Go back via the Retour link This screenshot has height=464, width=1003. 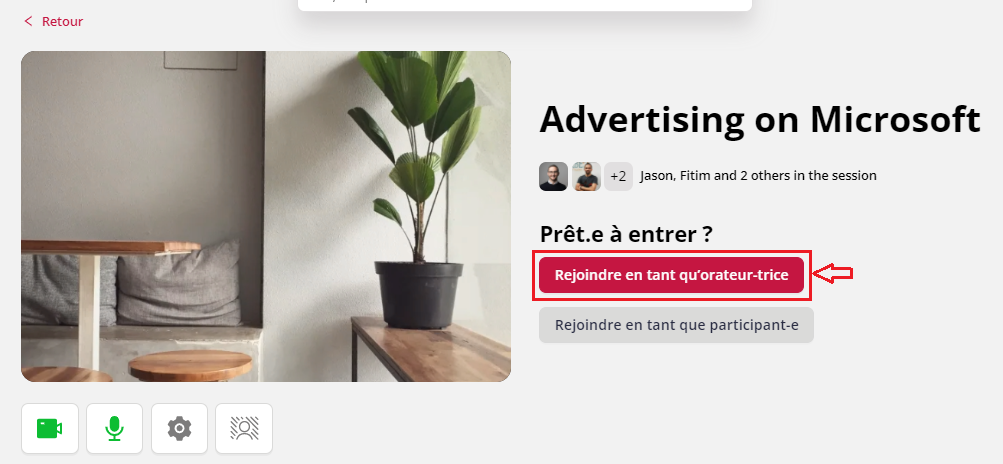pos(62,21)
